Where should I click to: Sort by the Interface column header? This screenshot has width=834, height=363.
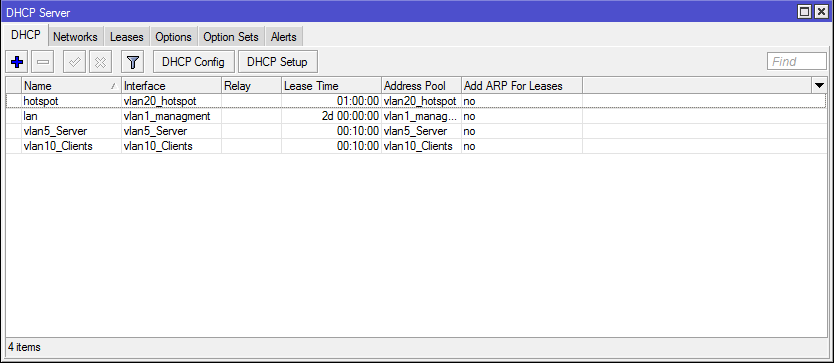(x=171, y=86)
